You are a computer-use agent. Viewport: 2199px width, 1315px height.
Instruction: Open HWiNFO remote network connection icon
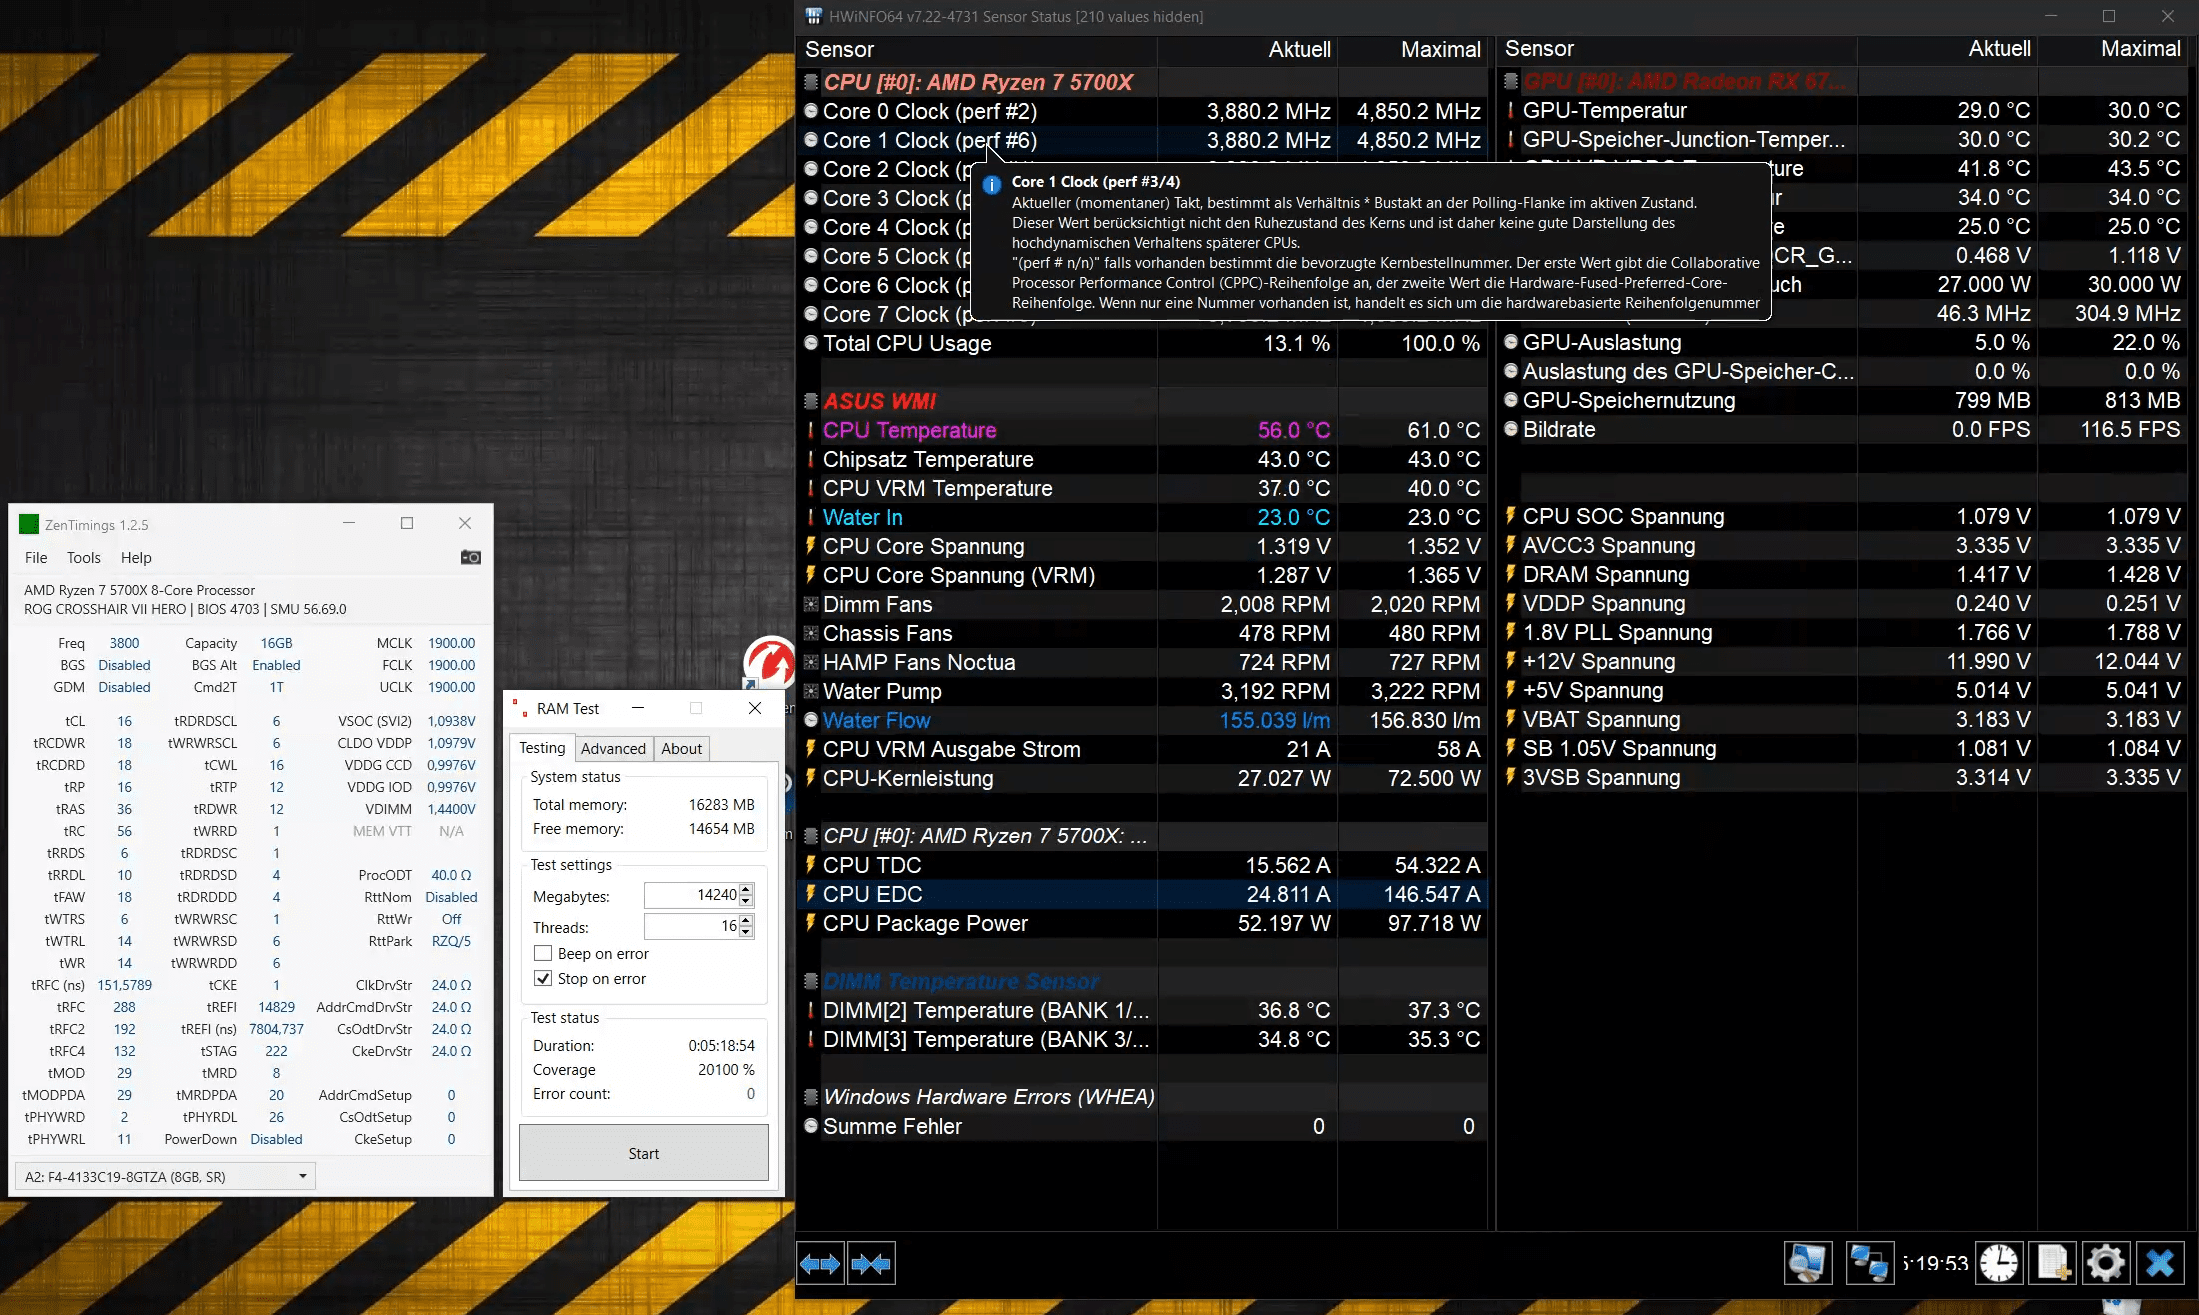(1868, 1263)
